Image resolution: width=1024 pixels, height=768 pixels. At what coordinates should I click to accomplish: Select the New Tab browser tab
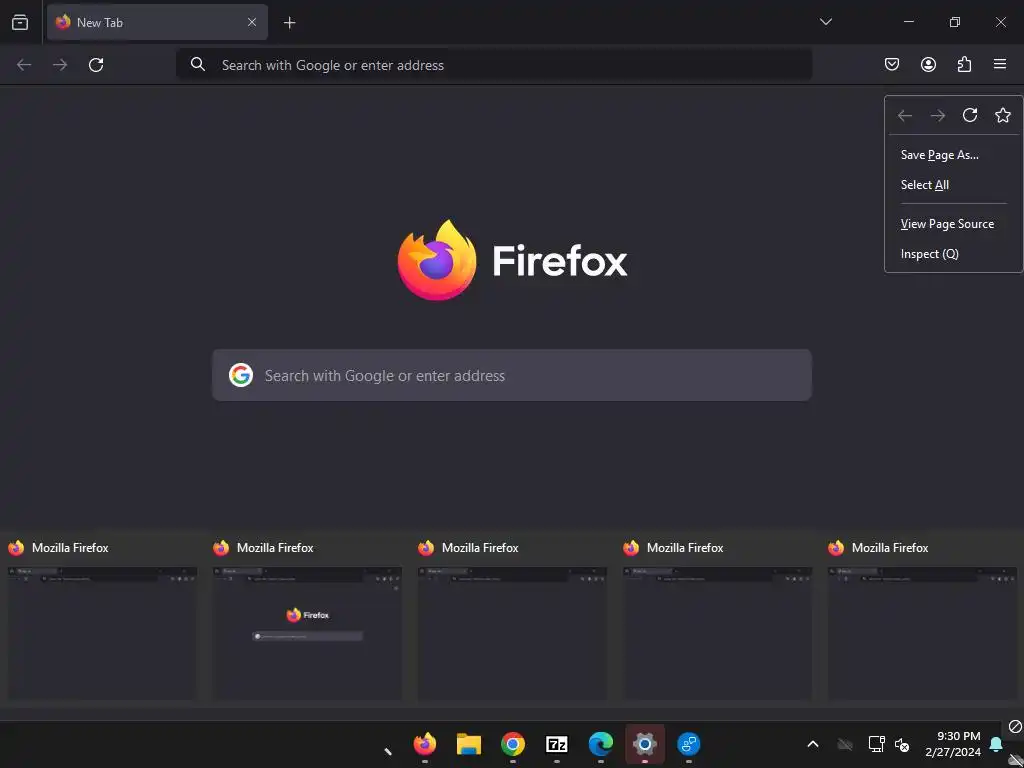(x=157, y=22)
